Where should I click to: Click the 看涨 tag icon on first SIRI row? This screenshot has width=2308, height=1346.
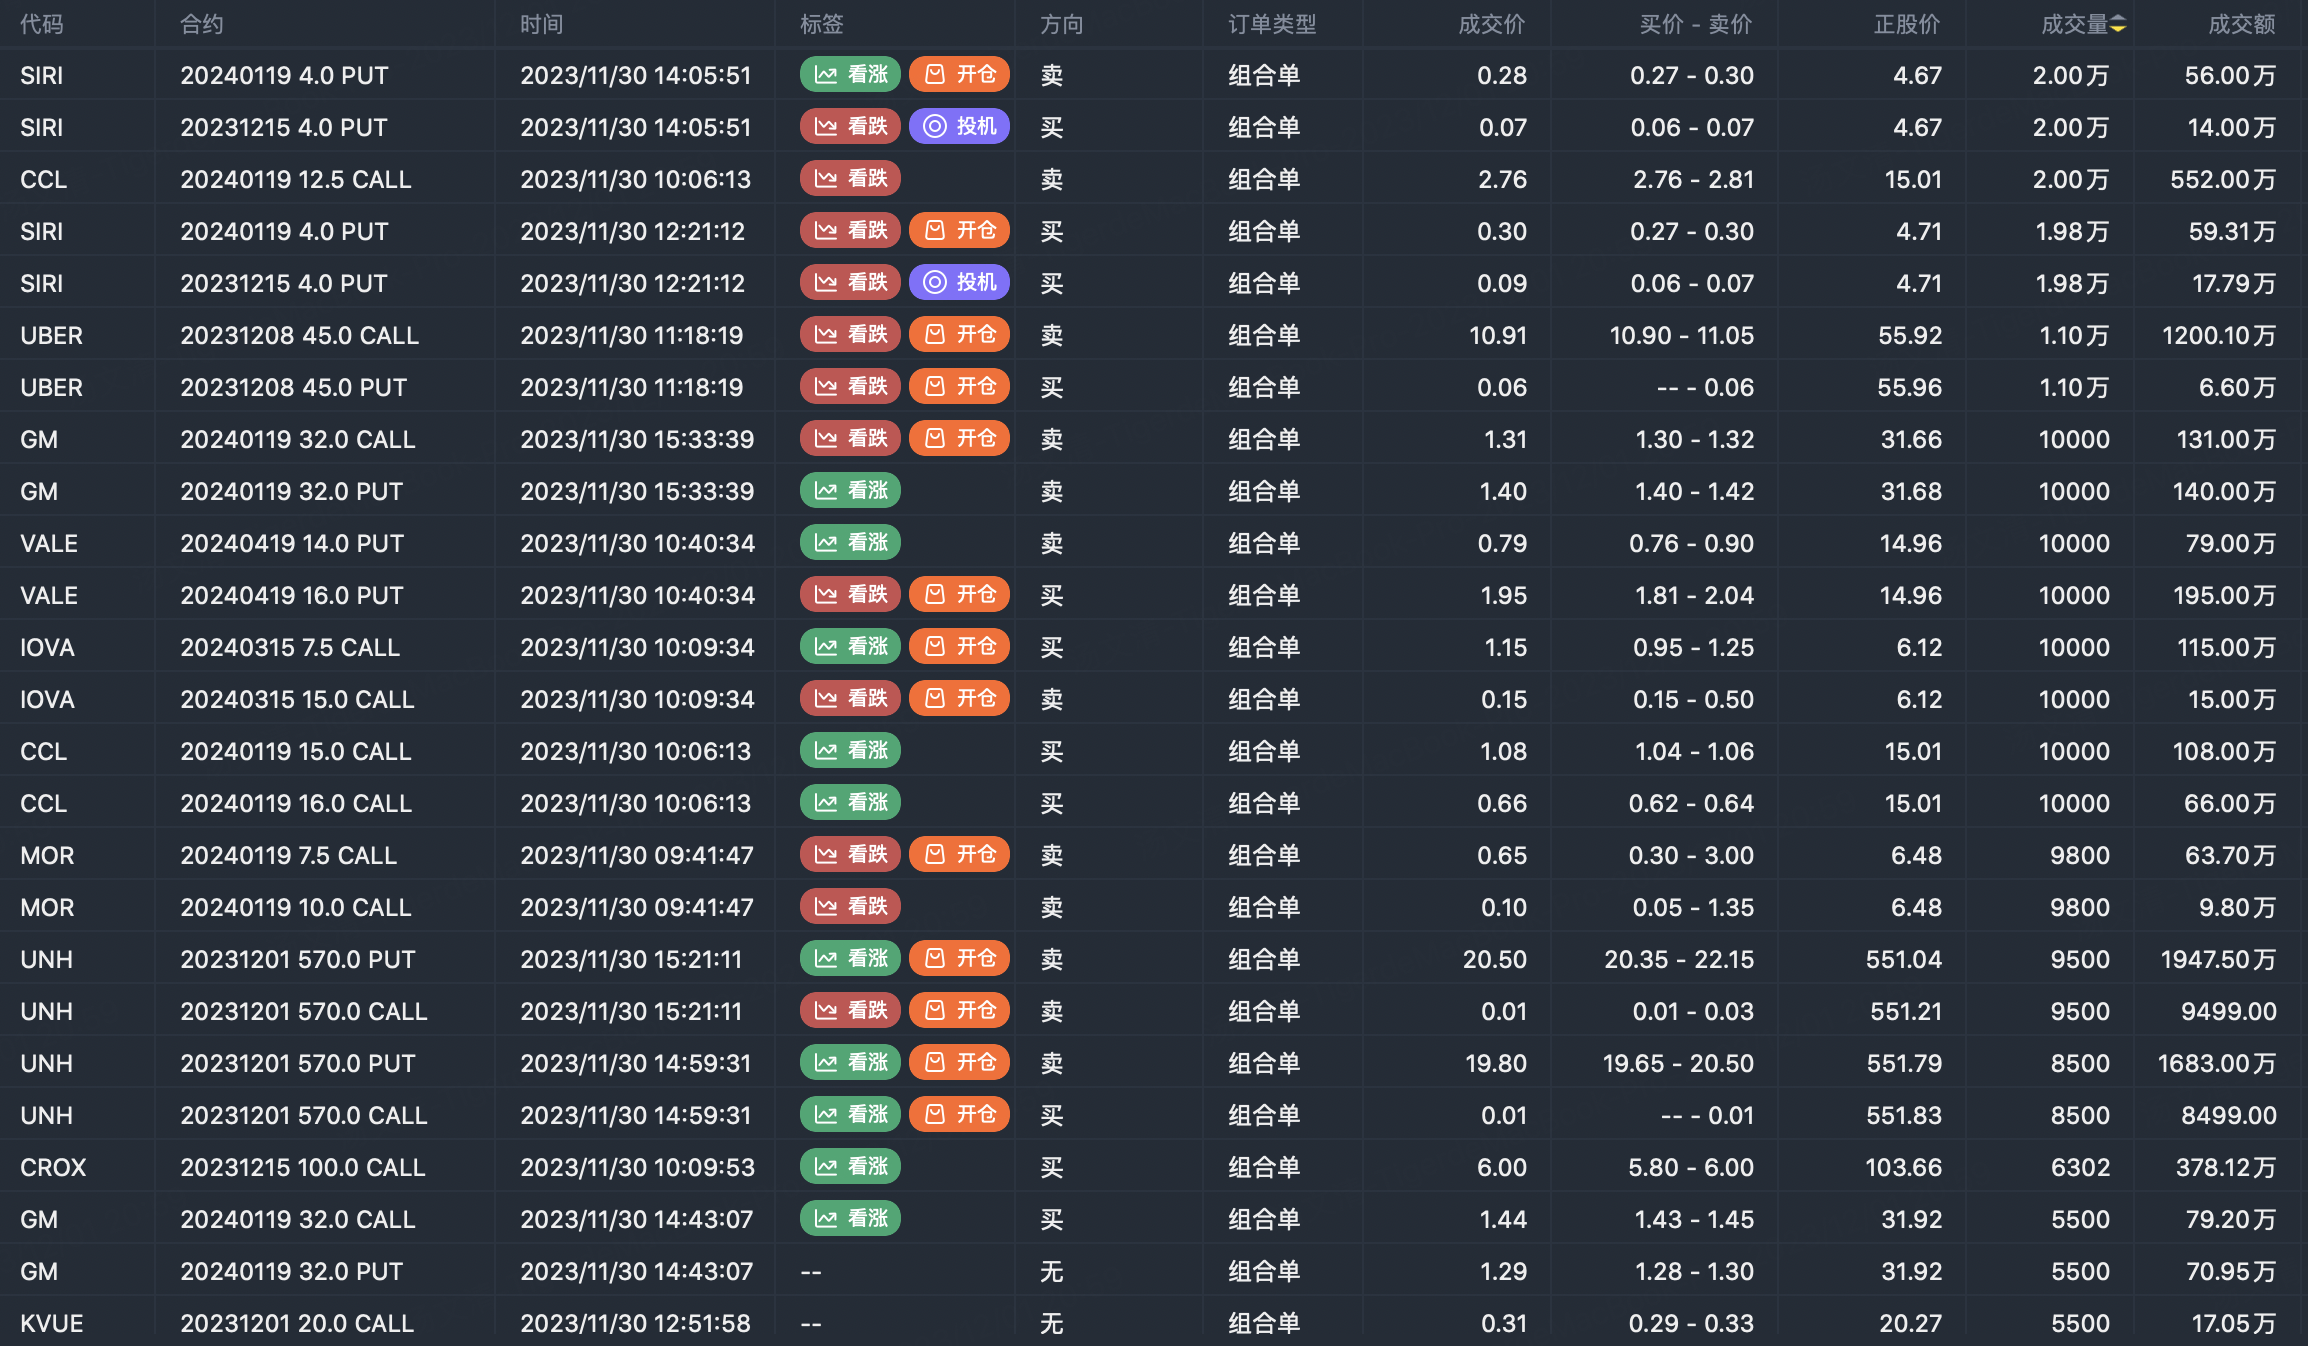click(826, 75)
